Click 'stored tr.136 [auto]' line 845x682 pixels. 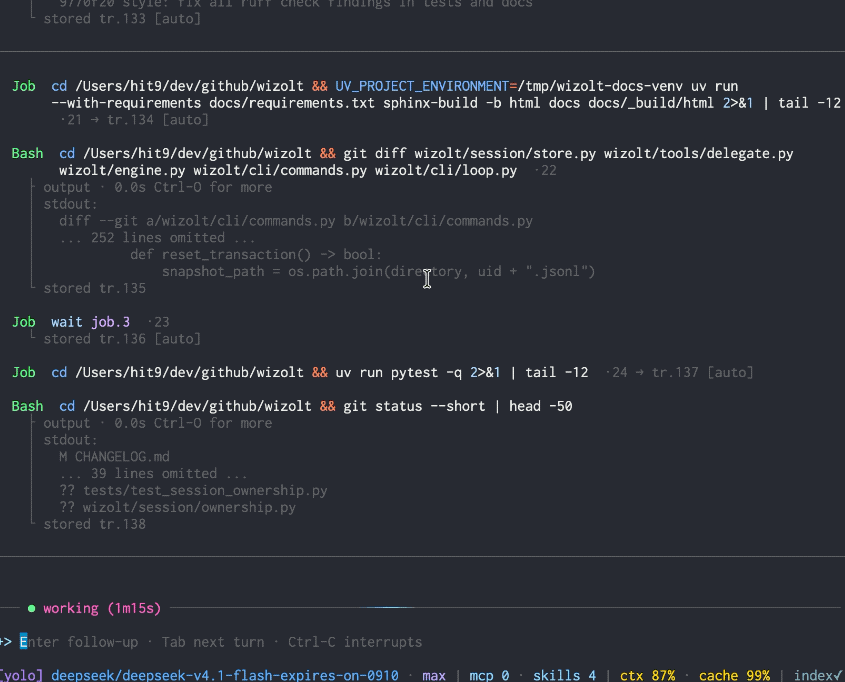click(122, 339)
